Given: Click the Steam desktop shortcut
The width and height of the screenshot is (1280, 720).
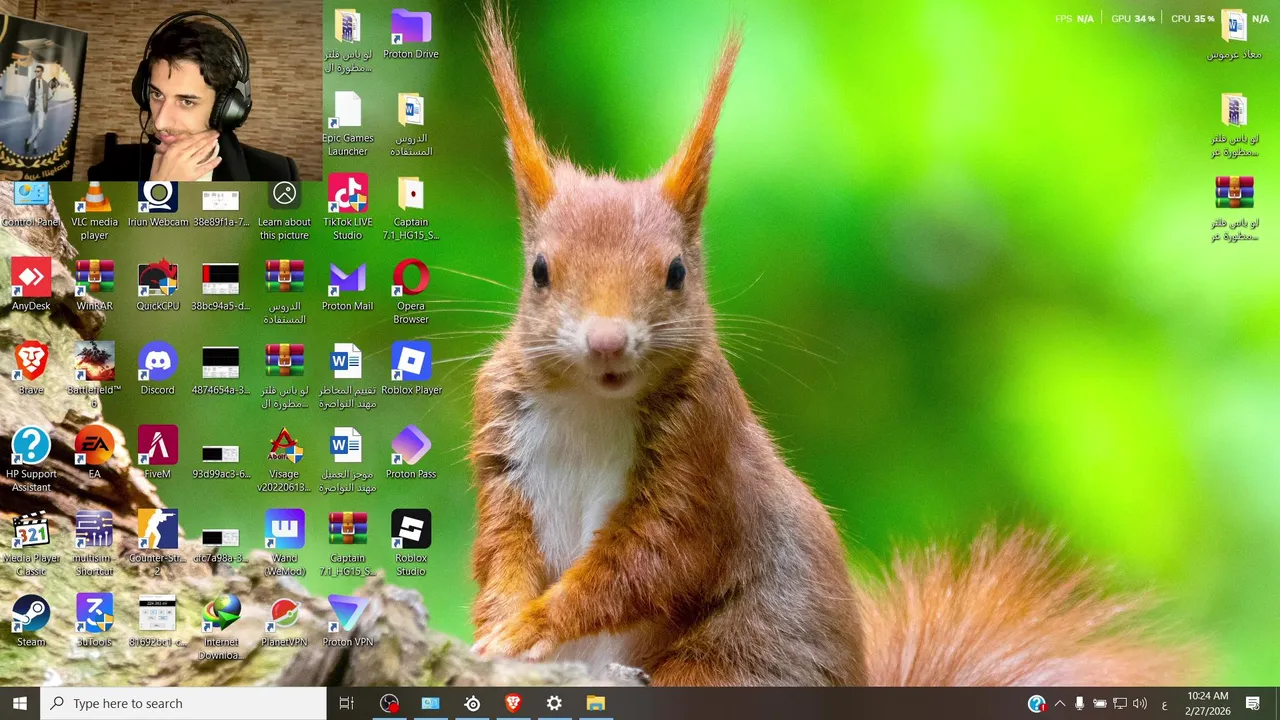Looking at the screenshot, I should 31,622.
